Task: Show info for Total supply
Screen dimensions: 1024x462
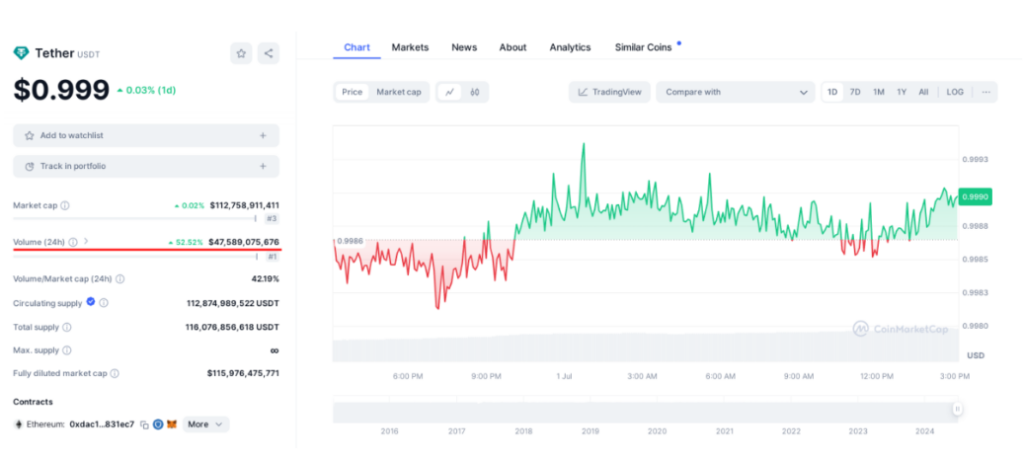Action: (67, 327)
